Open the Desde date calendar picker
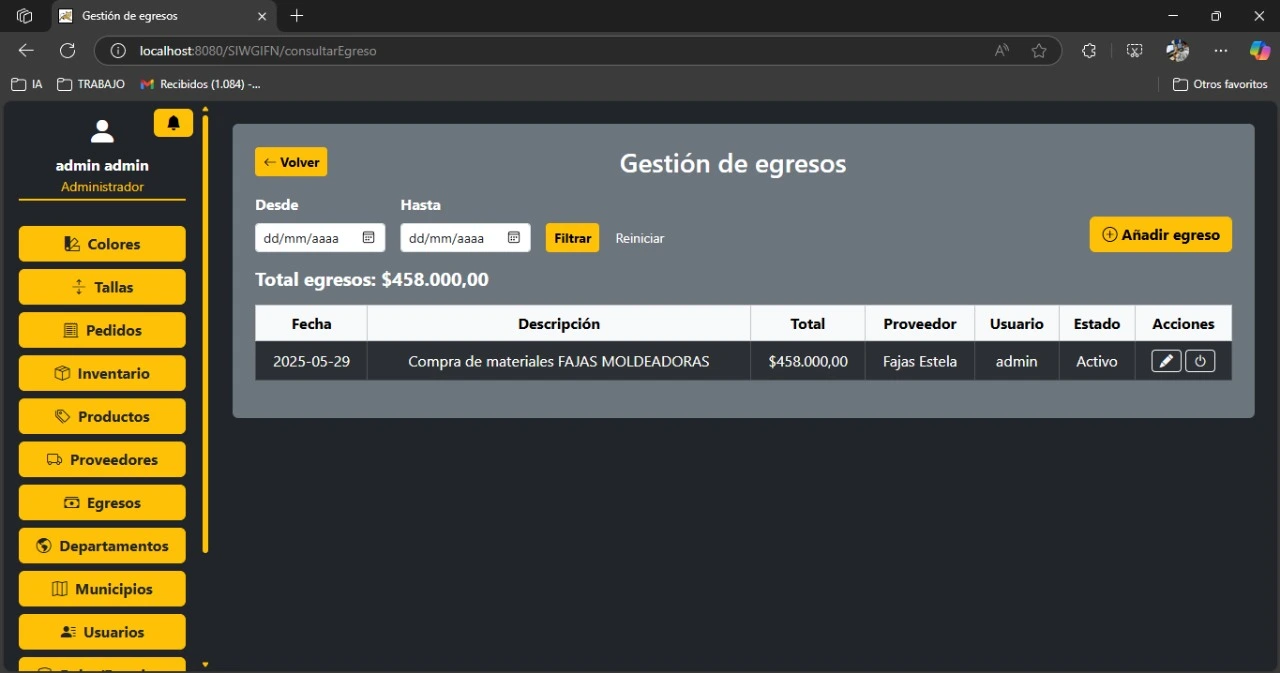Image resolution: width=1280 pixels, height=673 pixels. coord(368,238)
